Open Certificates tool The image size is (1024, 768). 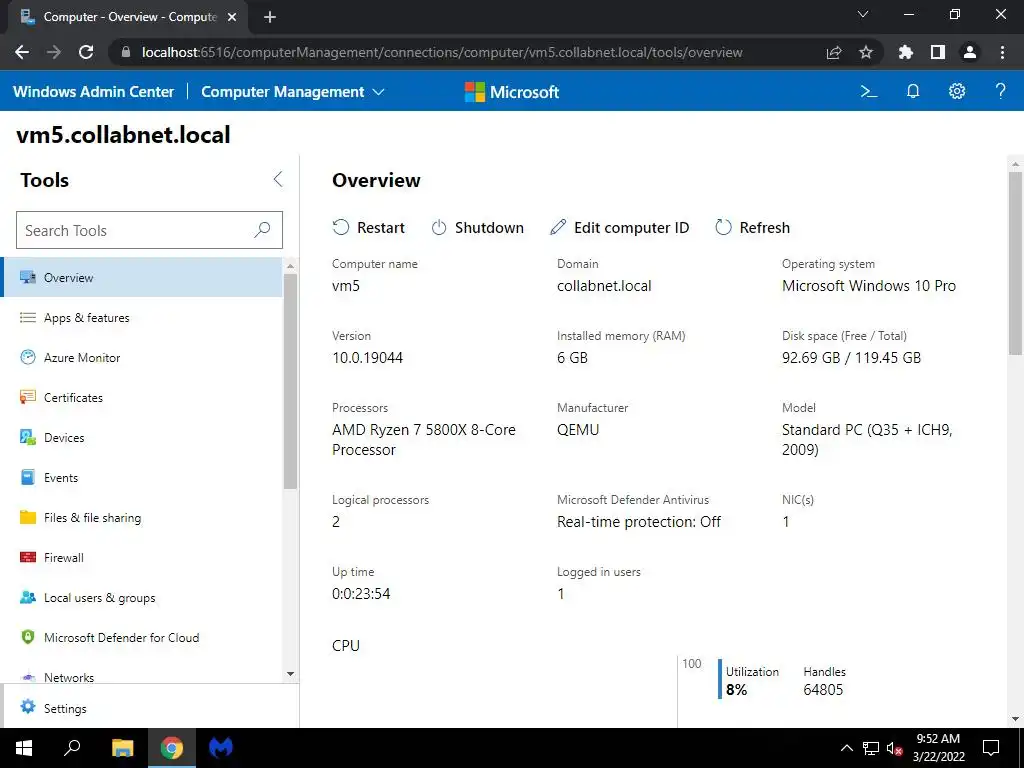pyautogui.click(x=142, y=397)
